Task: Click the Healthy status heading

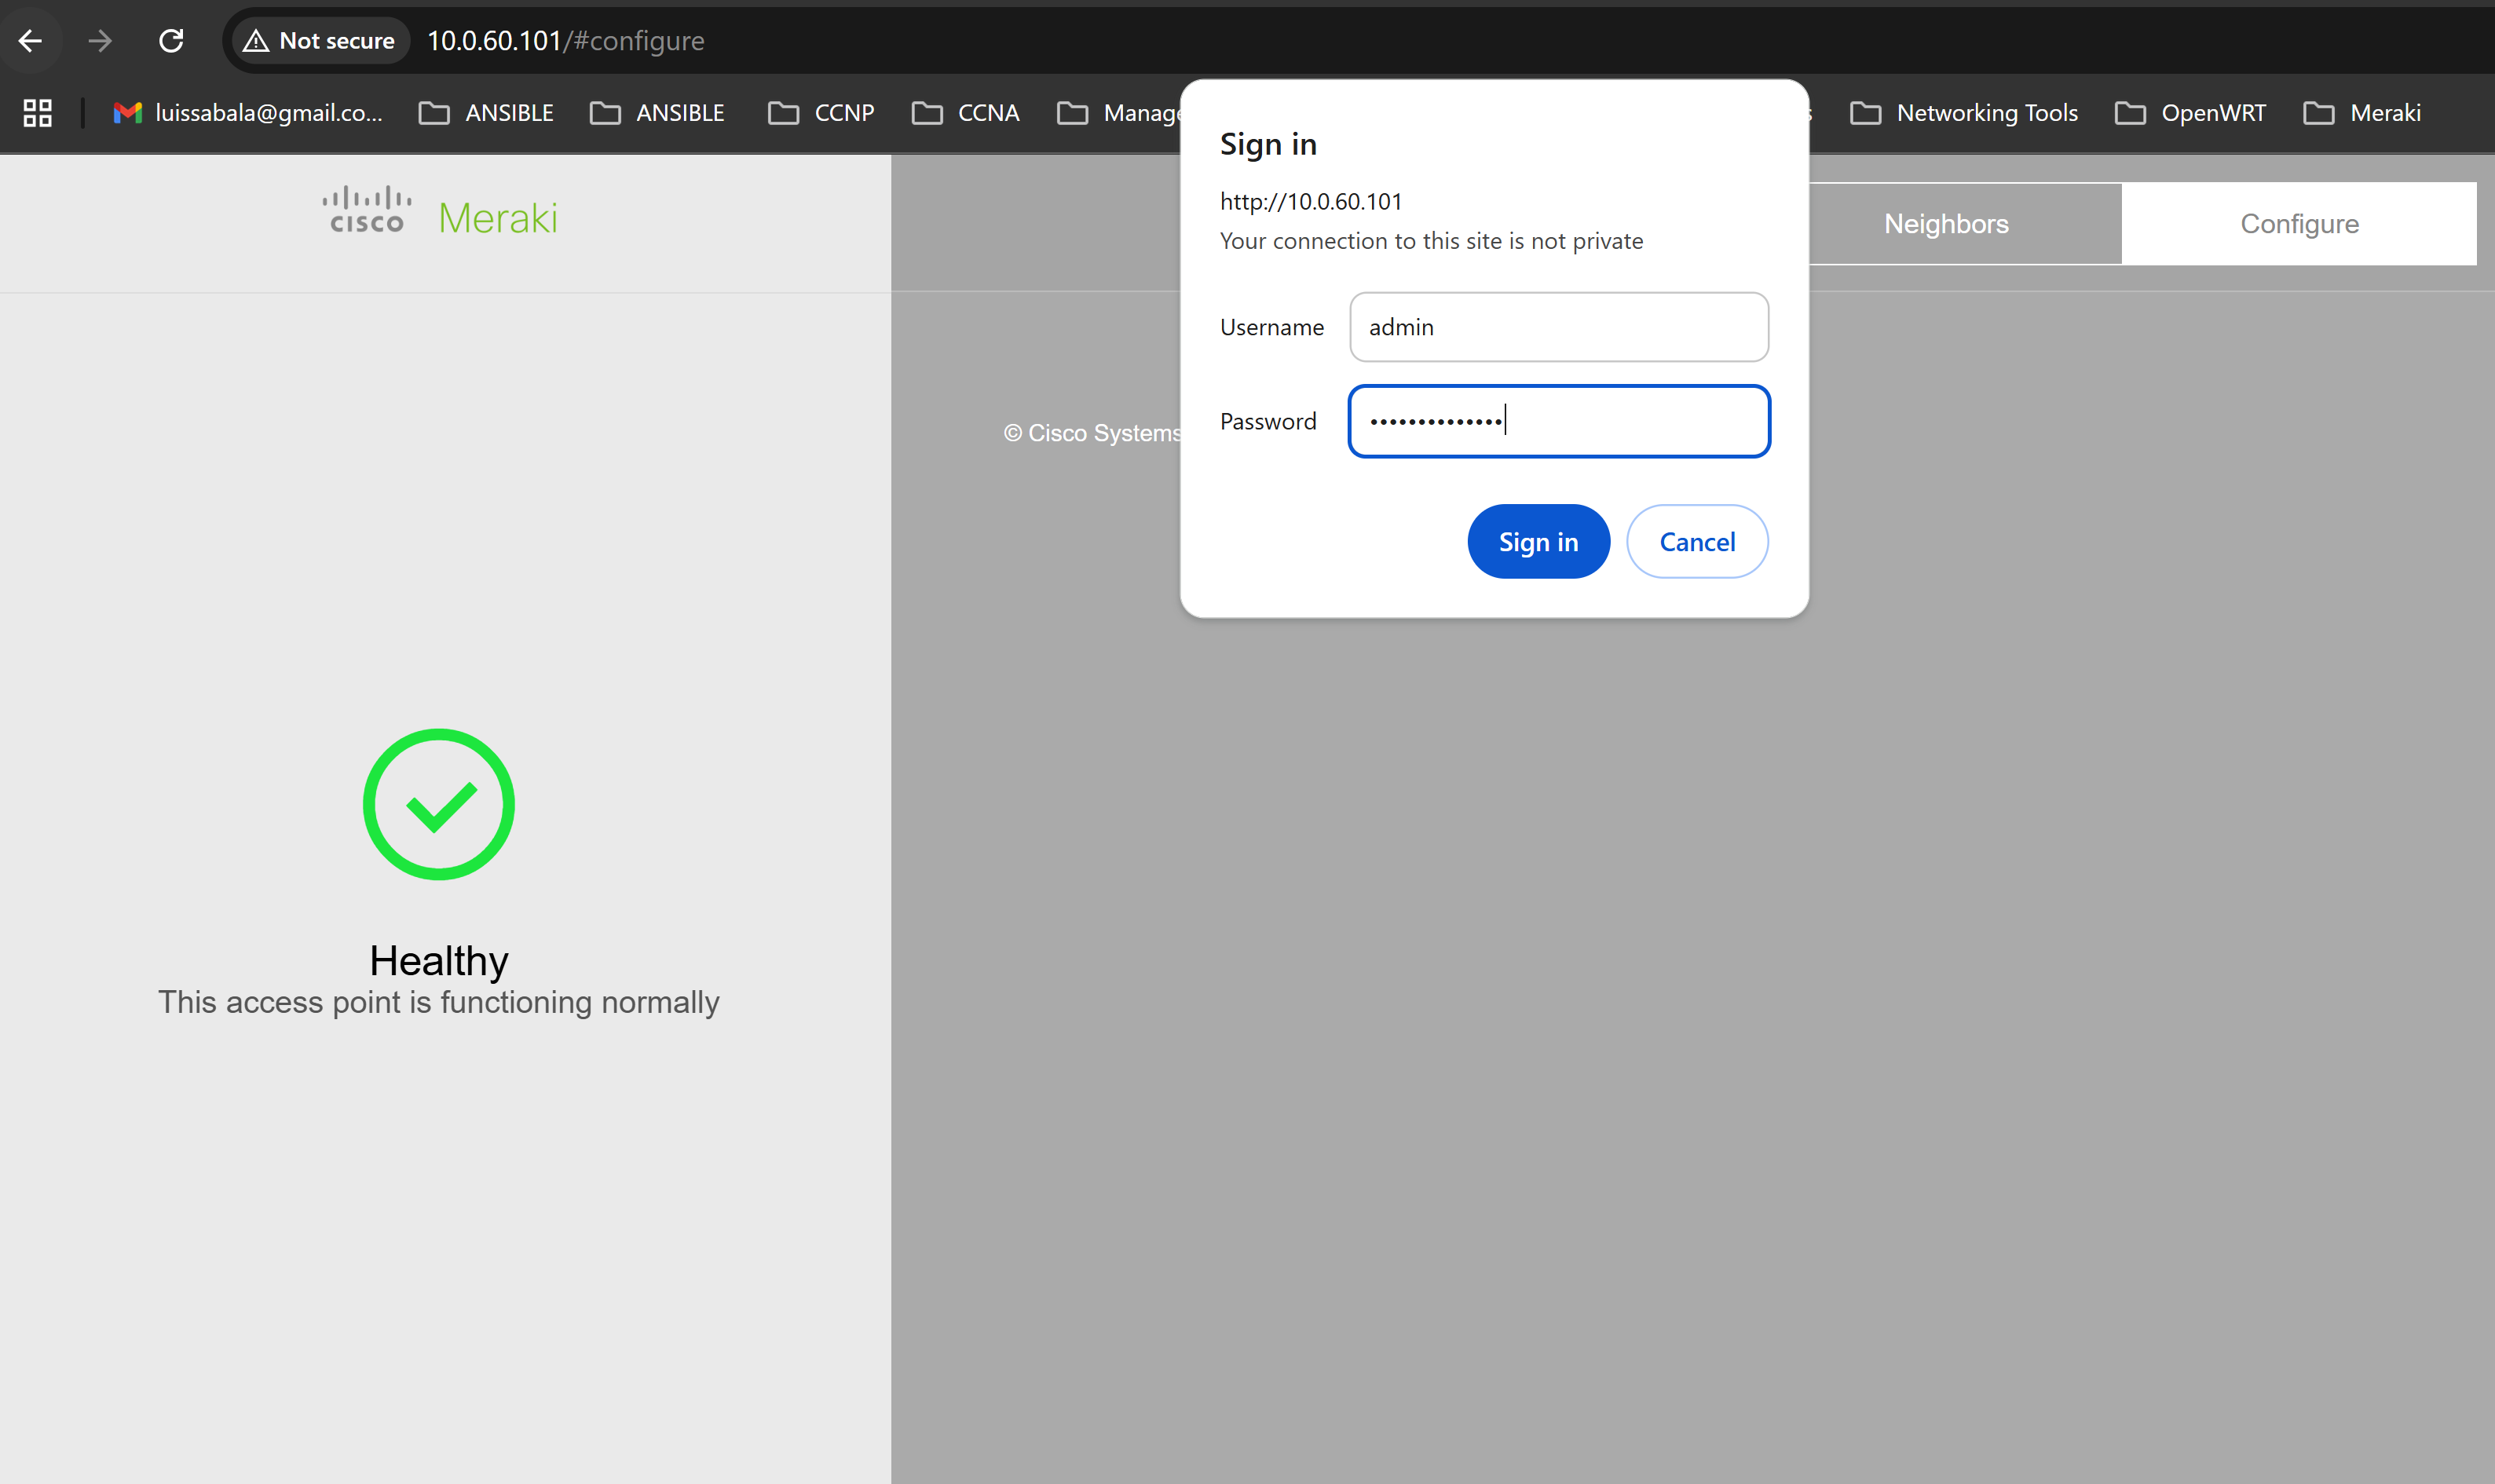Action: pos(439,961)
